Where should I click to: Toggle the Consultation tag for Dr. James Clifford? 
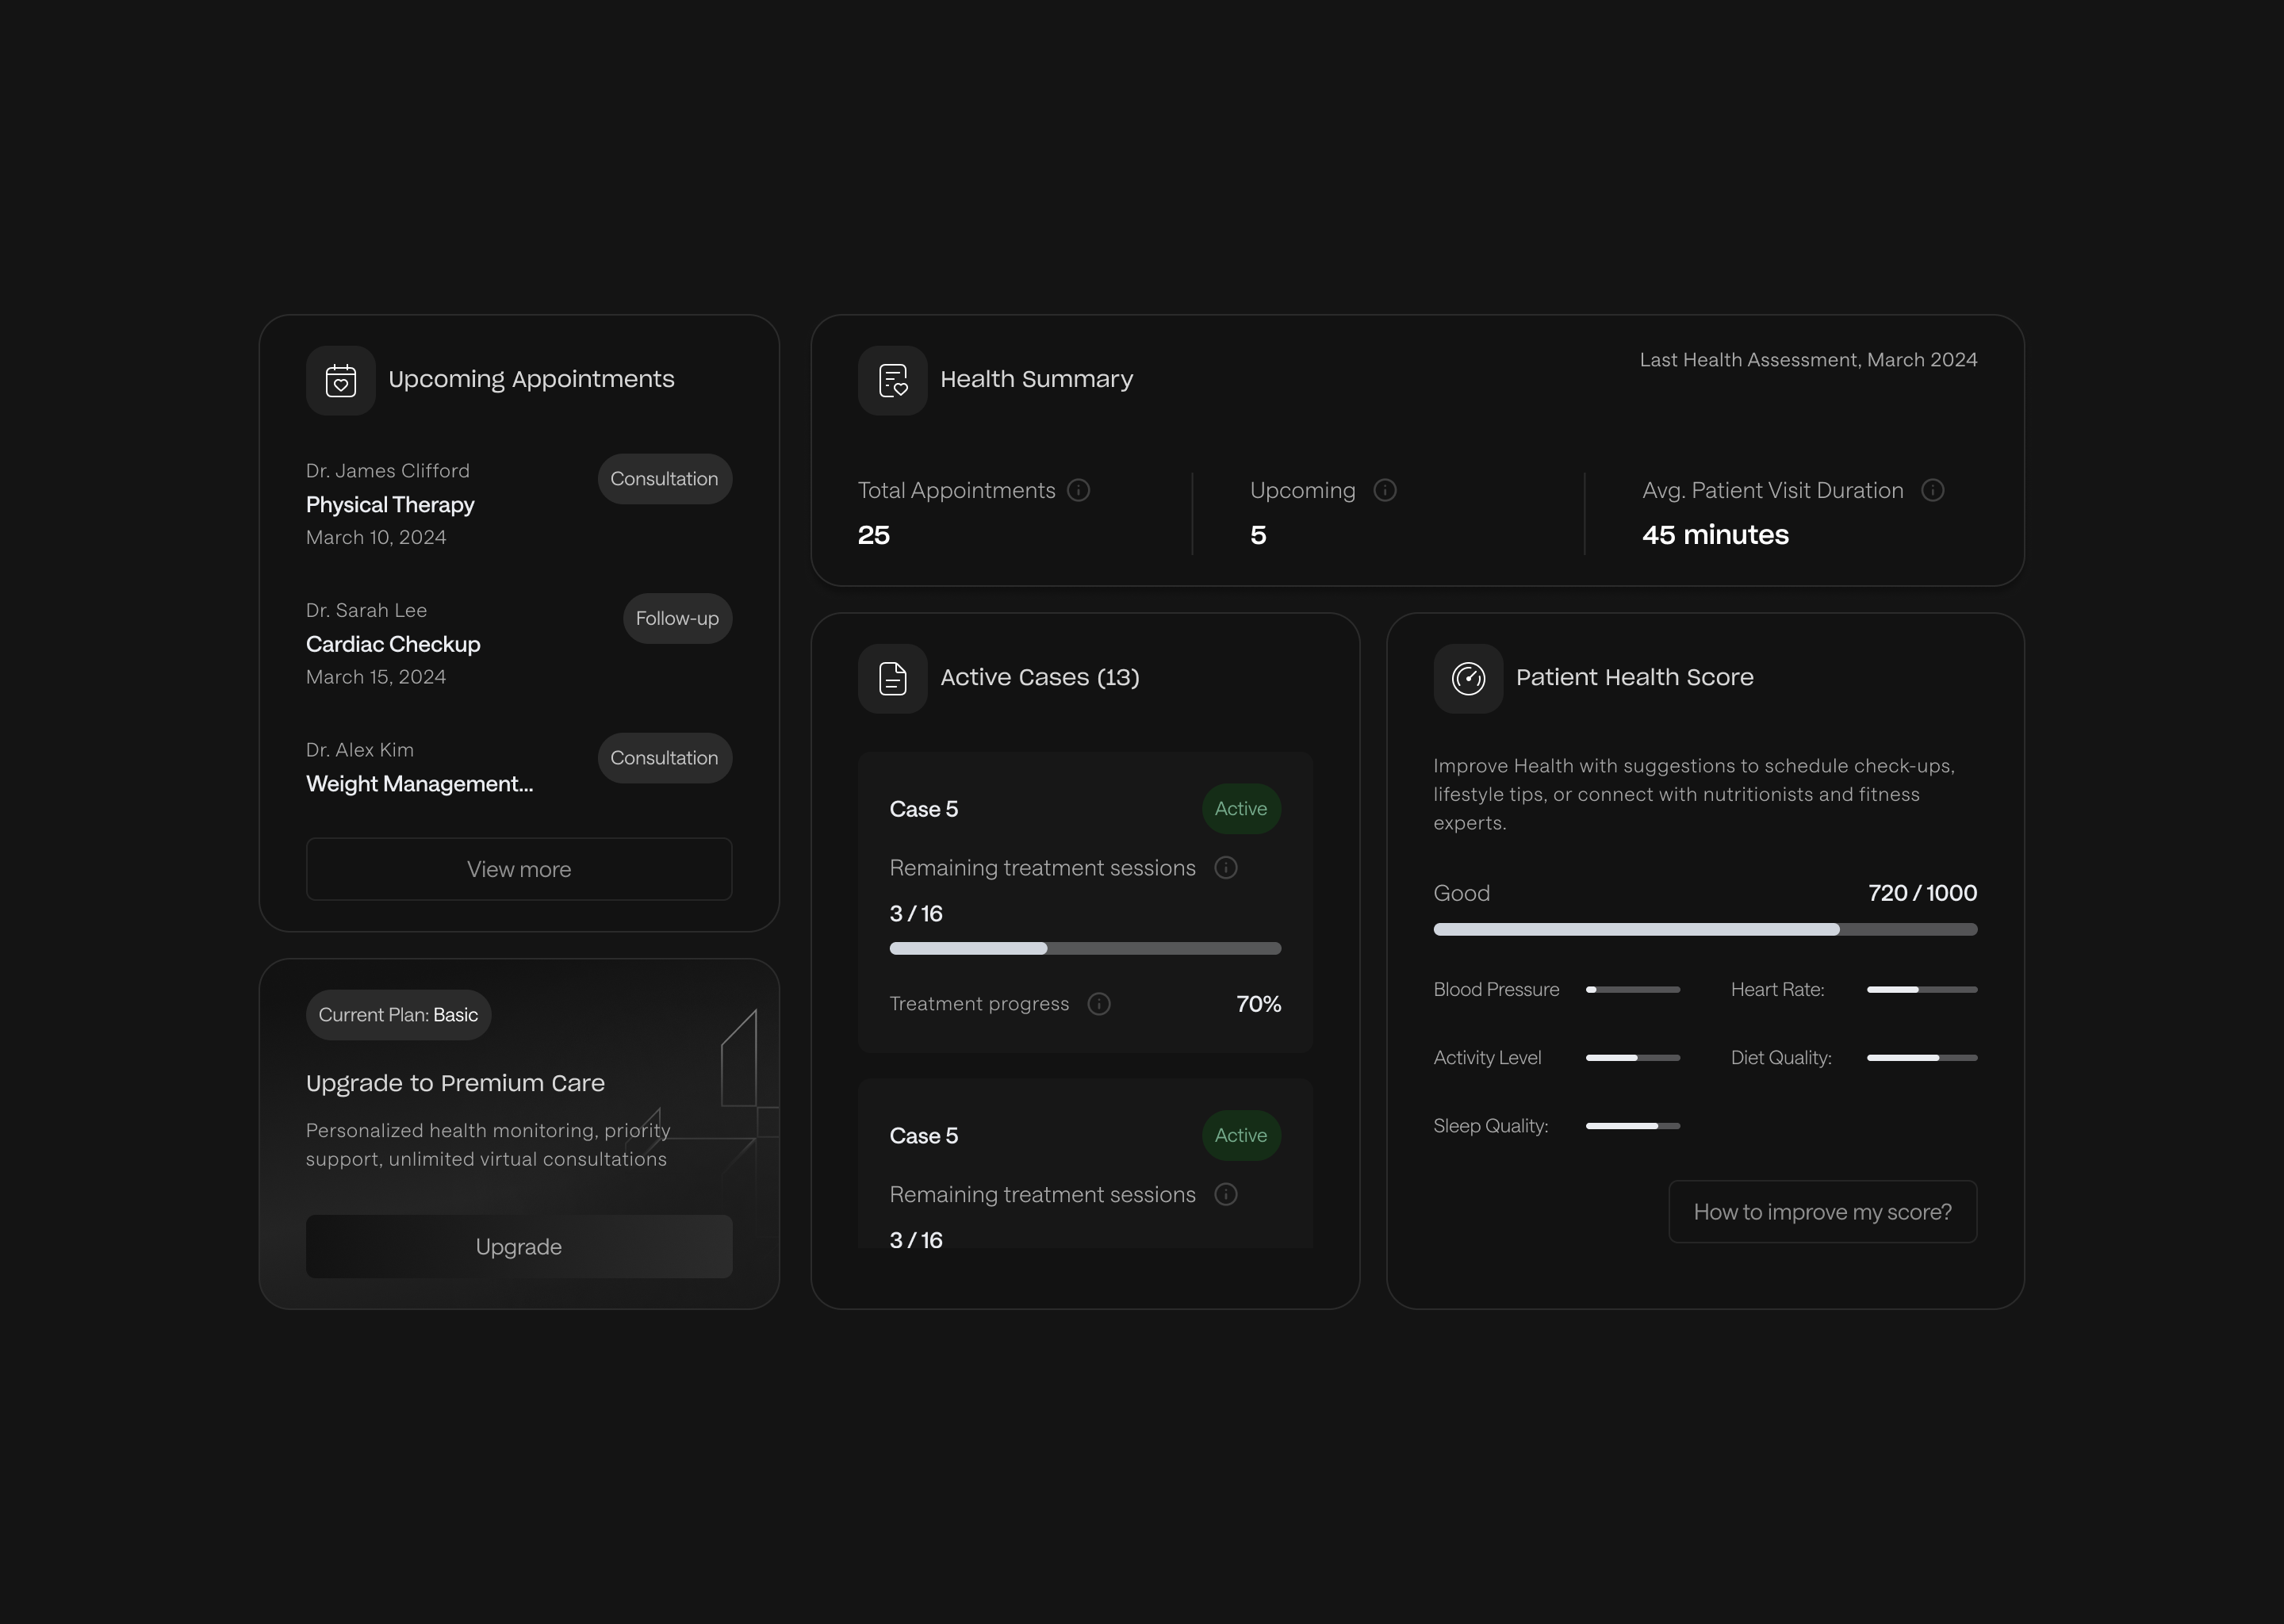(x=663, y=479)
